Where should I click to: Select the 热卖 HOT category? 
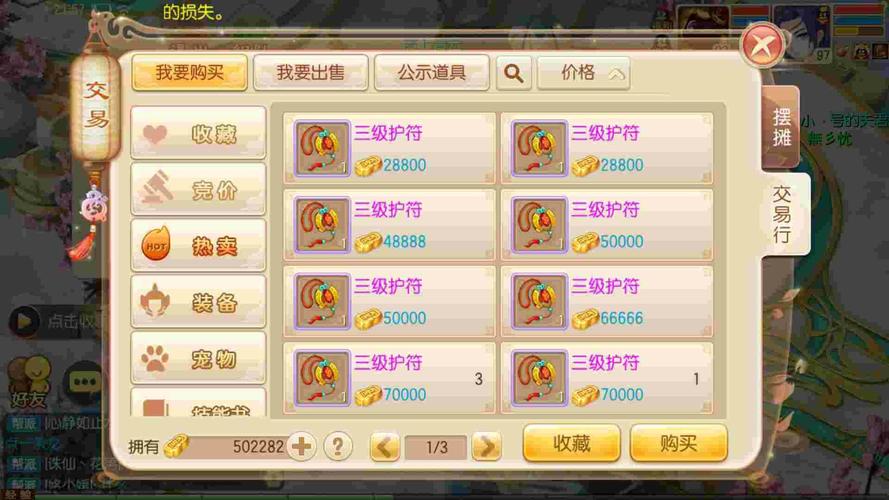pyautogui.click(x=198, y=245)
